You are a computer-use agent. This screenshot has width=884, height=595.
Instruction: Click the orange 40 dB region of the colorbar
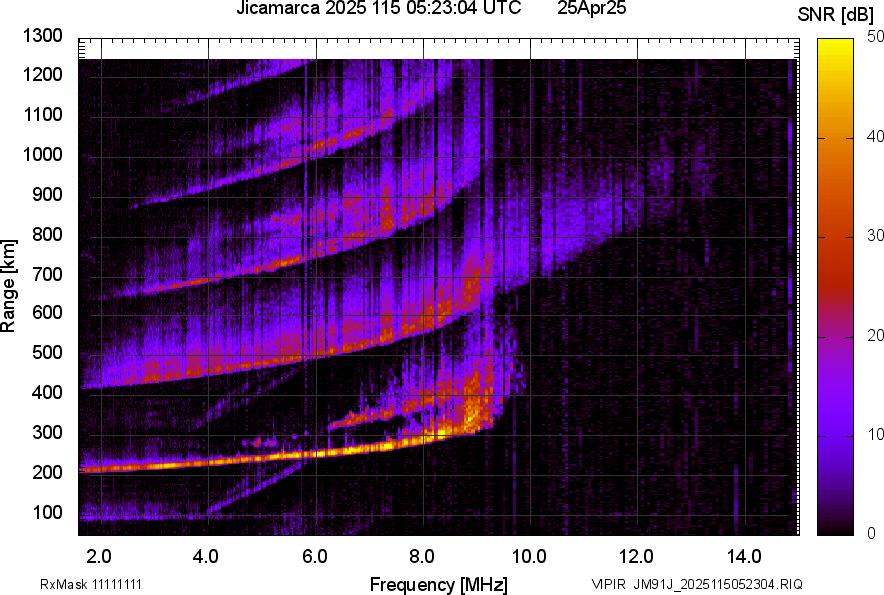tap(836, 138)
